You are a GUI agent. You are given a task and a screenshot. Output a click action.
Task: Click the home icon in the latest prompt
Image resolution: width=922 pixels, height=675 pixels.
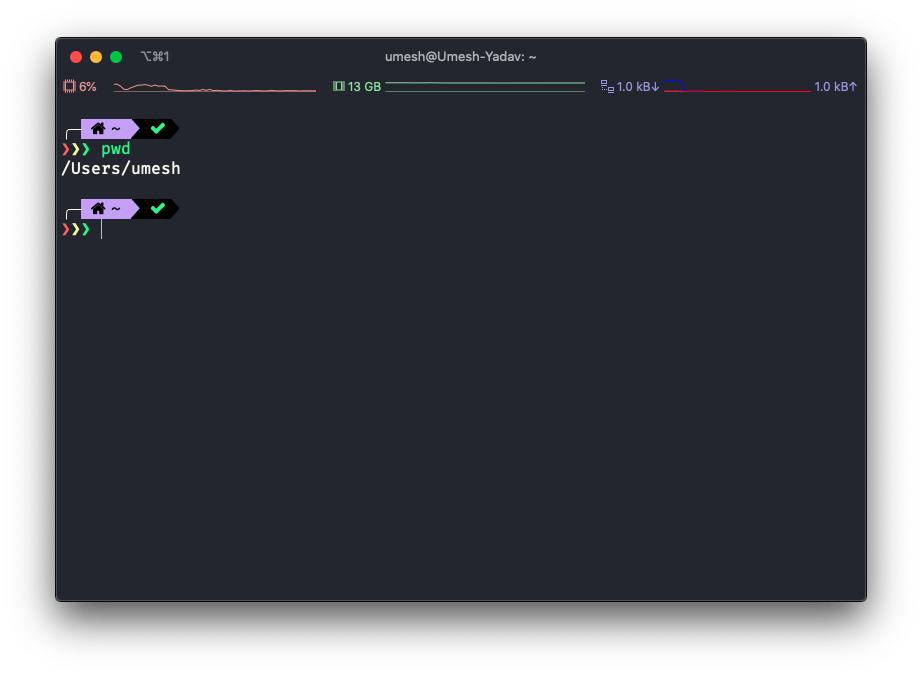tap(98, 209)
